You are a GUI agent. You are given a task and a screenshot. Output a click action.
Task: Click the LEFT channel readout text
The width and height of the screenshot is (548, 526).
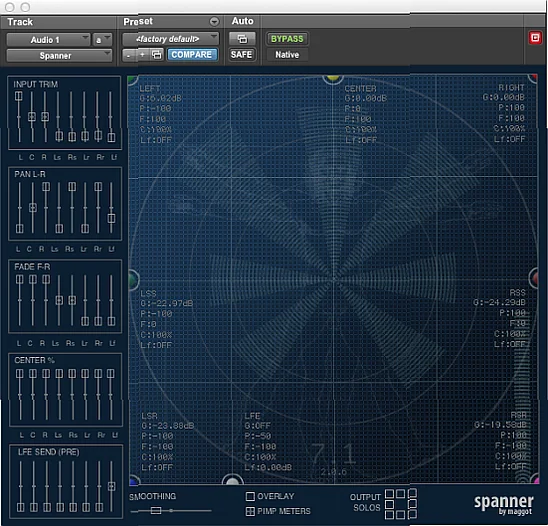[x=161, y=114]
